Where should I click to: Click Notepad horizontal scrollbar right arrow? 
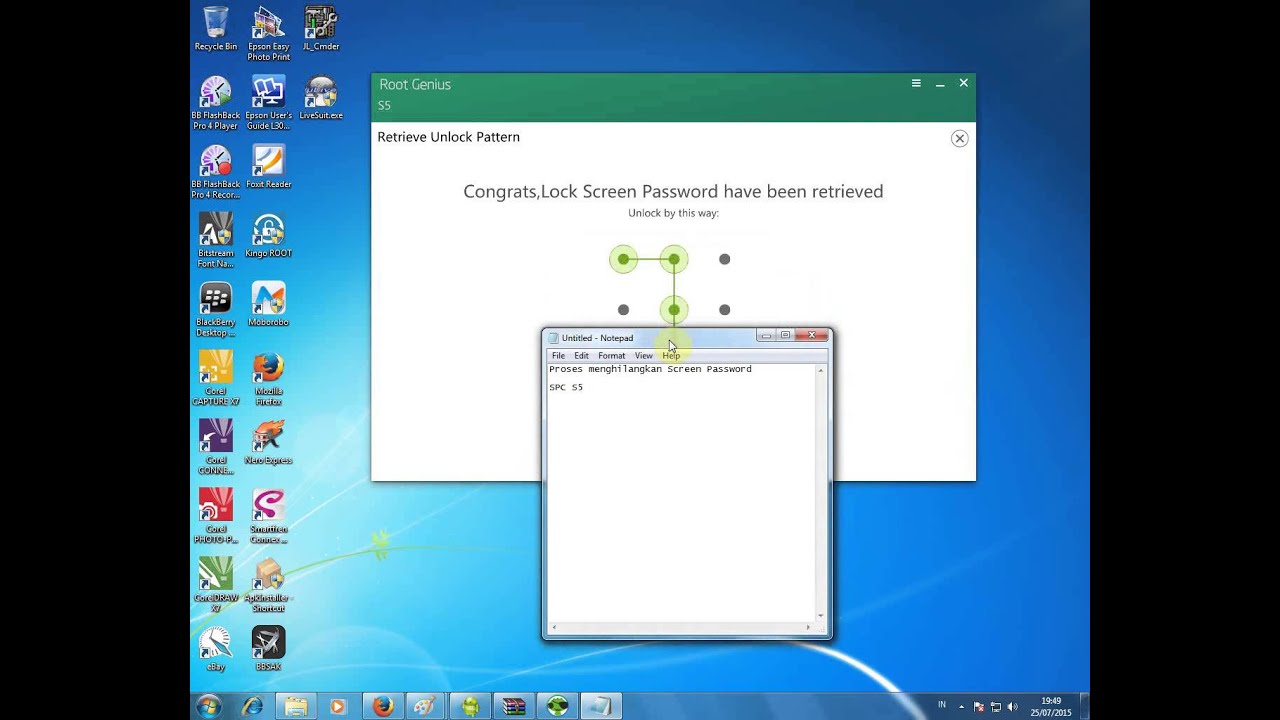pos(809,628)
